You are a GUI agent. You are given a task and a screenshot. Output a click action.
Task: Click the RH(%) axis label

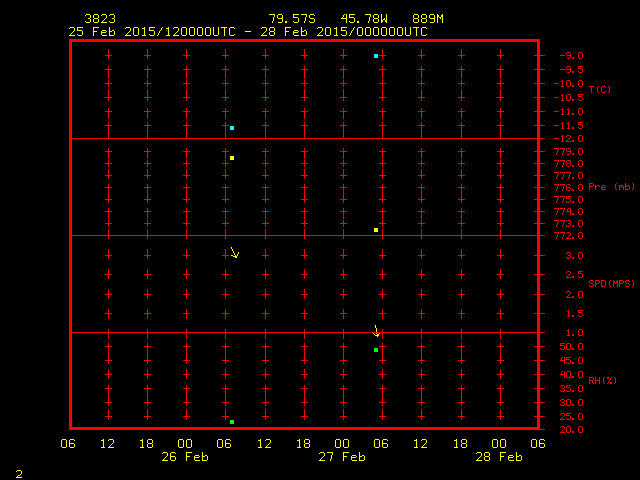coord(603,379)
